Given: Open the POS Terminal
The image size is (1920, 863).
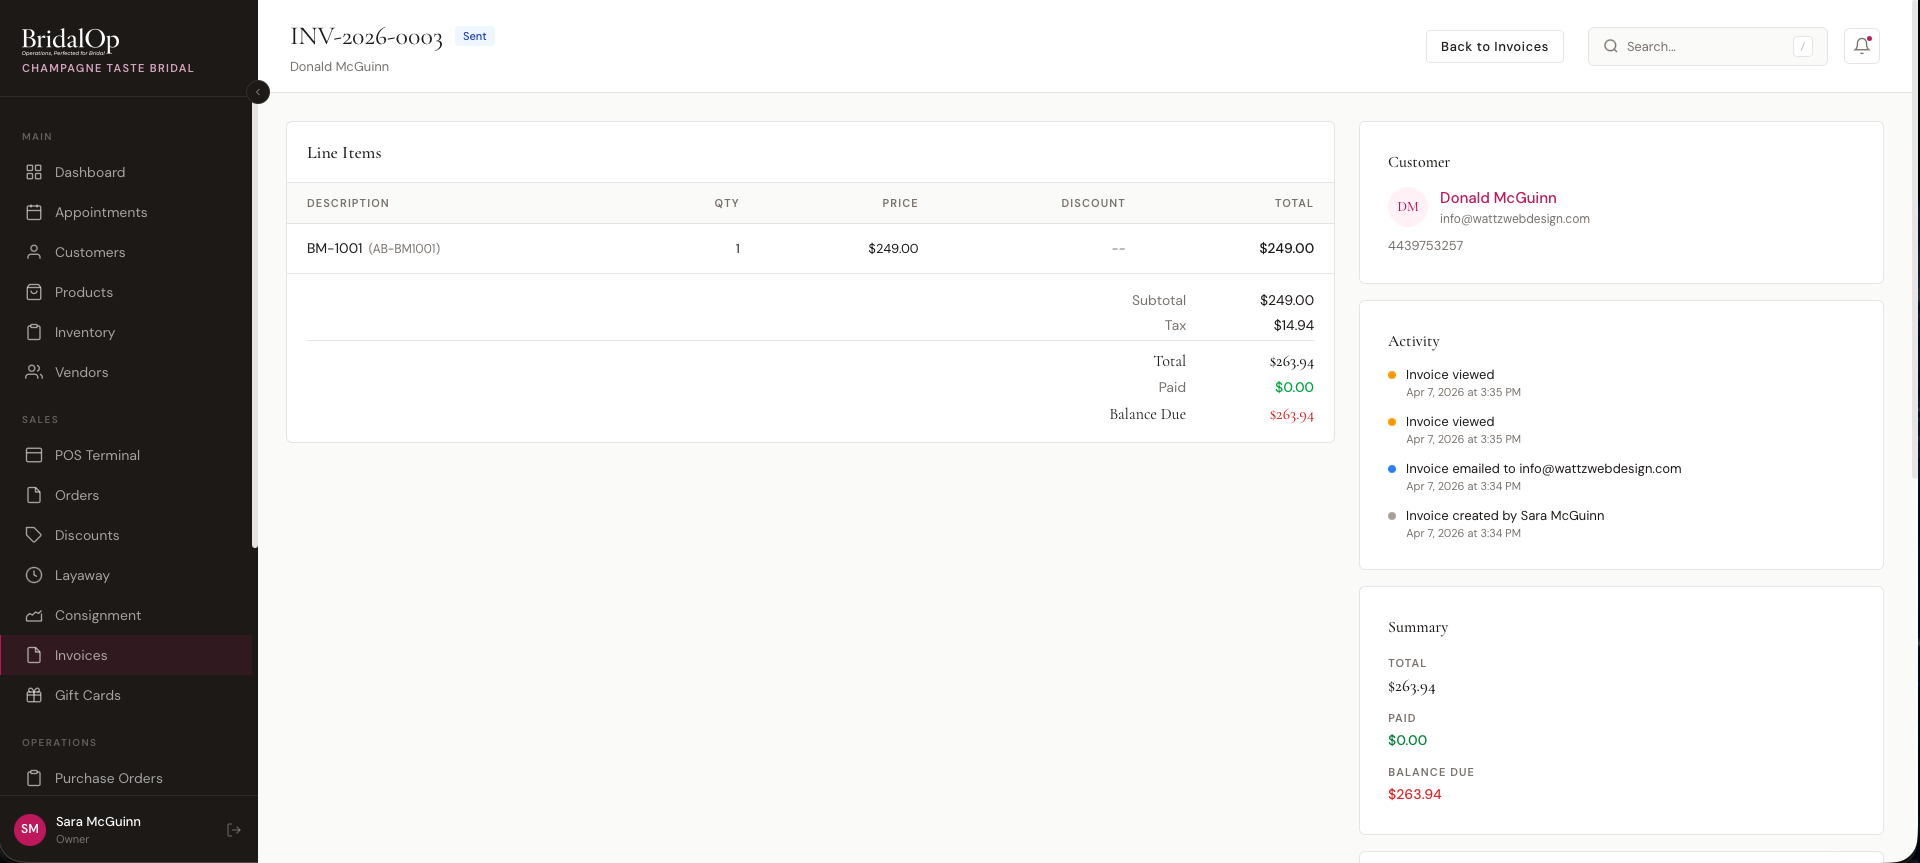Looking at the screenshot, I should pos(126,455).
